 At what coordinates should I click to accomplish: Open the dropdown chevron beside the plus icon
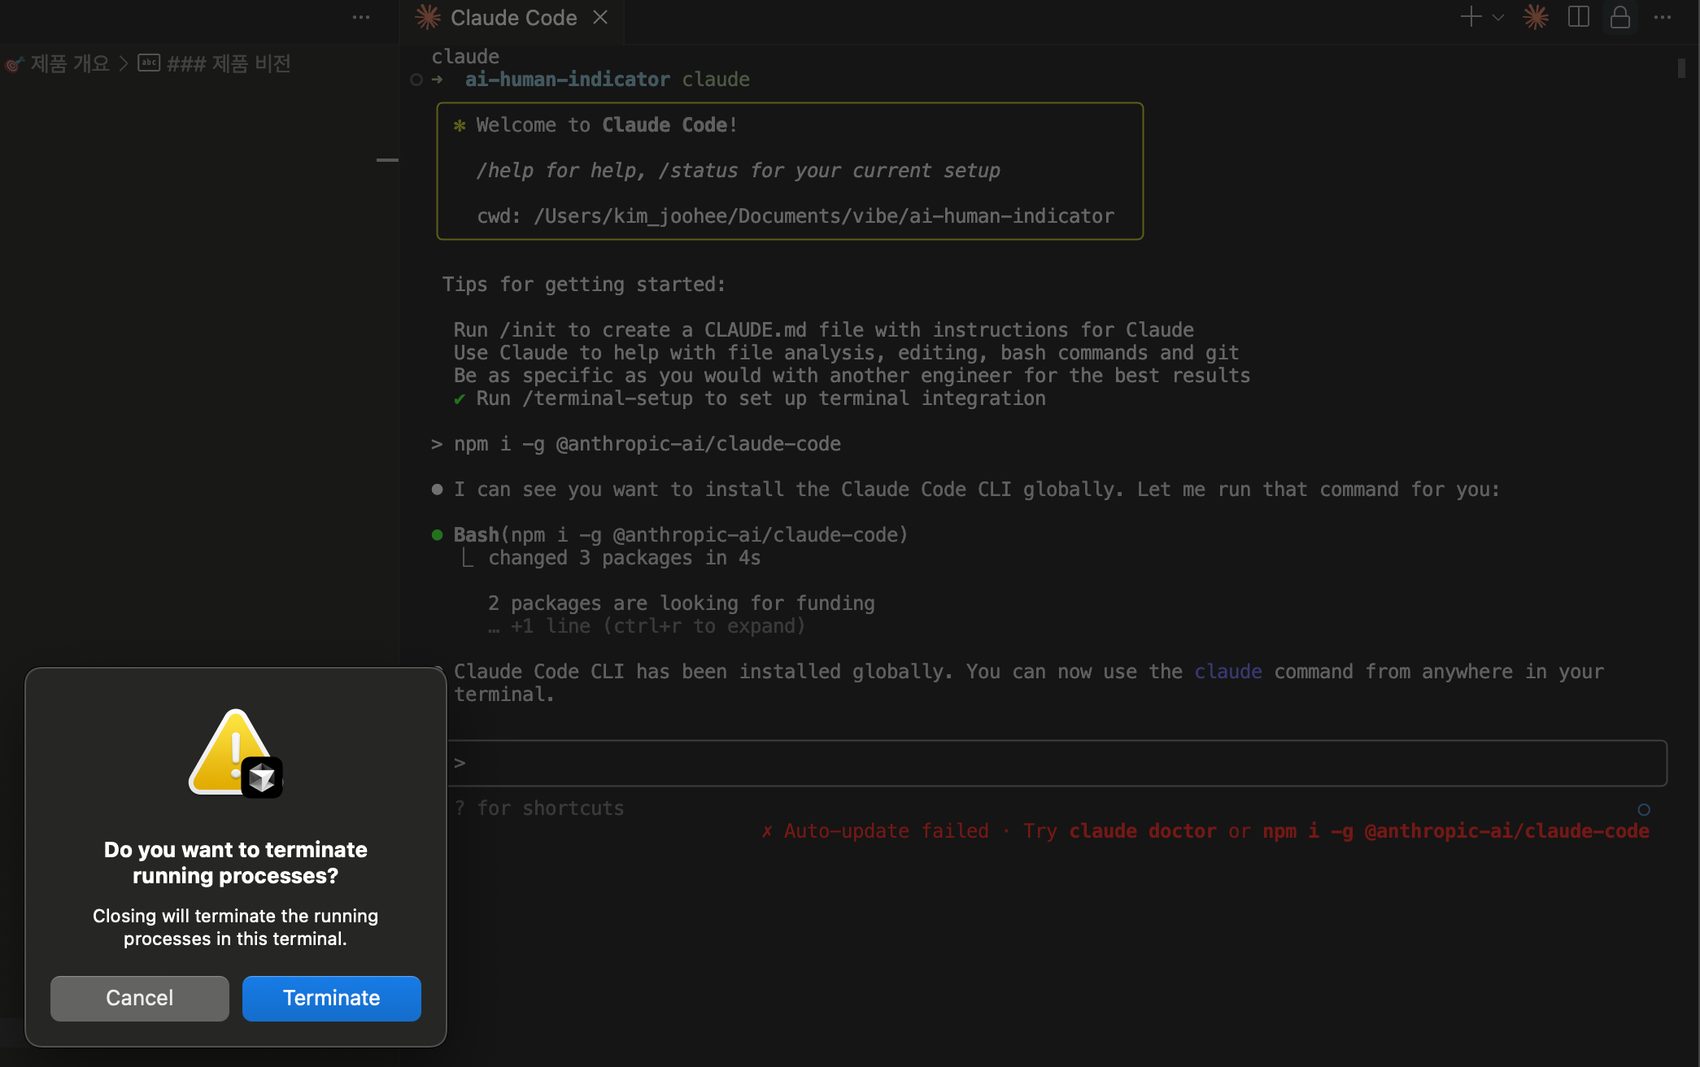tap(1498, 17)
